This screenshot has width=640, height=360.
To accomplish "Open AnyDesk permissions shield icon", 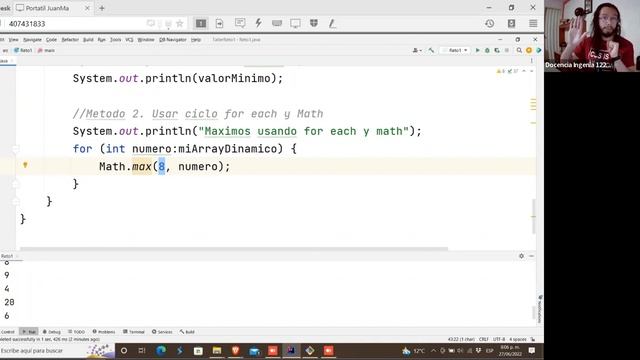I will 313,23.
